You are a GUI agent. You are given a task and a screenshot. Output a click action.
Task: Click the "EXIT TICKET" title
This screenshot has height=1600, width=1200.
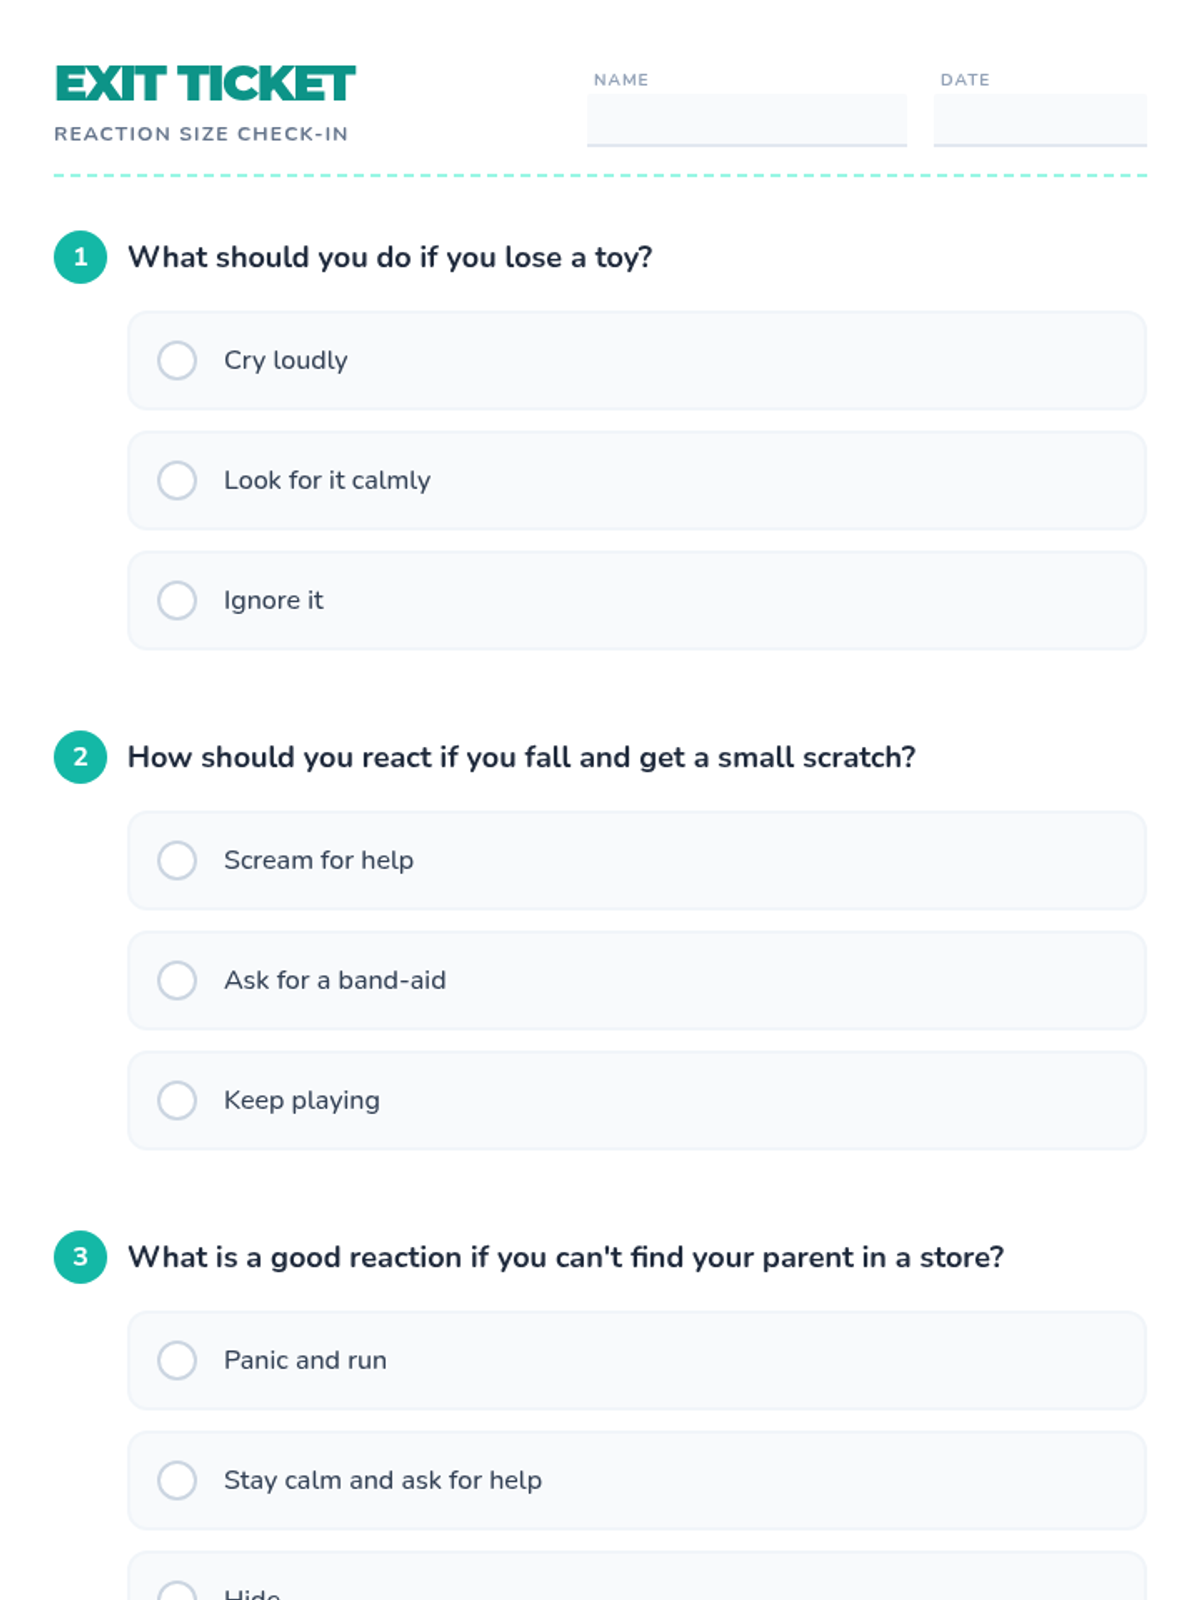click(205, 84)
